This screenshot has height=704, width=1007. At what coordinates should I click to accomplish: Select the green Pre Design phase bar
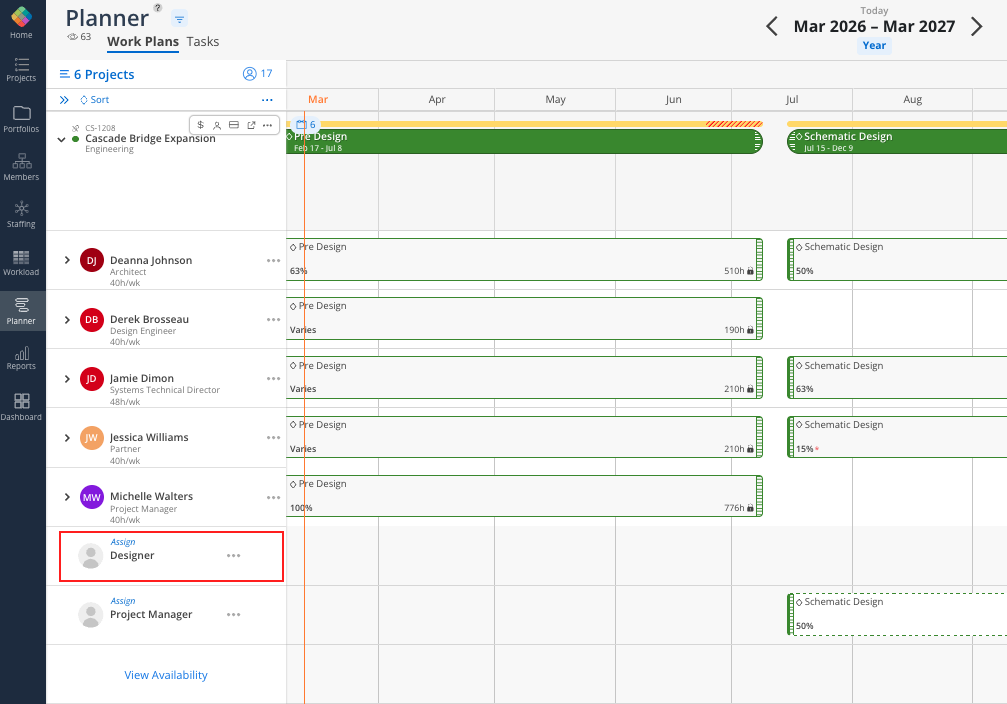tap(524, 141)
